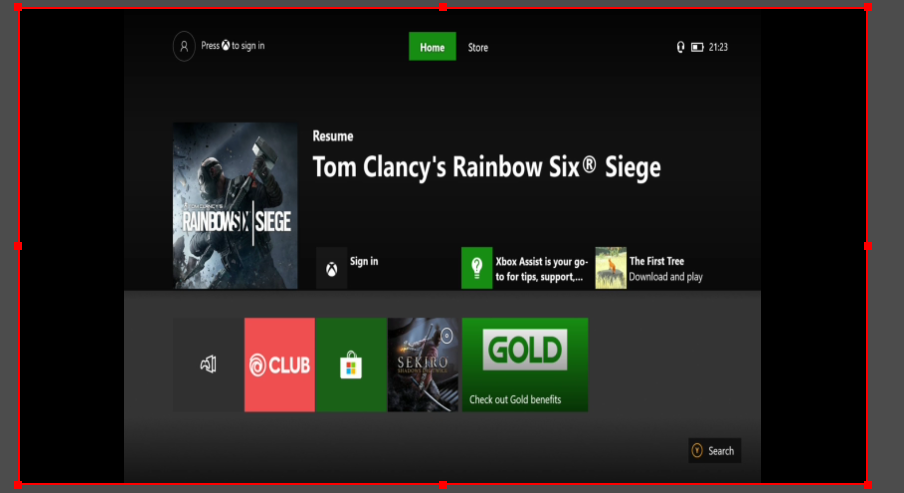Open The First Tree Download and play
The width and height of the screenshot is (904, 493).
(666, 269)
